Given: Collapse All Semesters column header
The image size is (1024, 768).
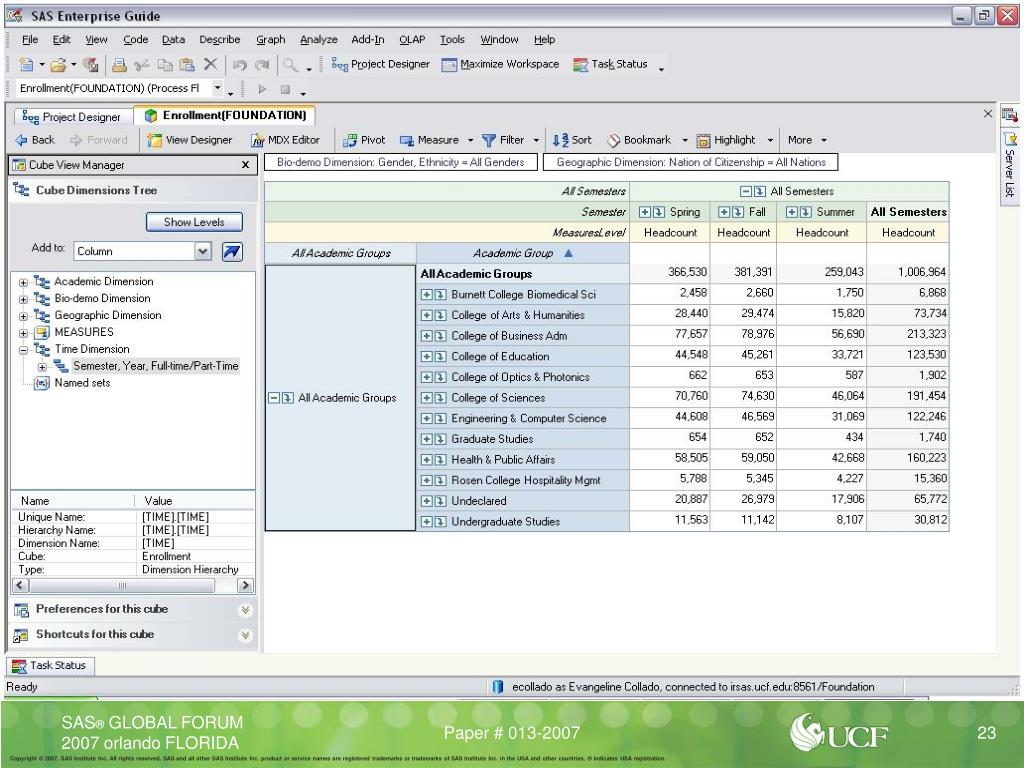Looking at the screenshot, I should pos(745,191).
